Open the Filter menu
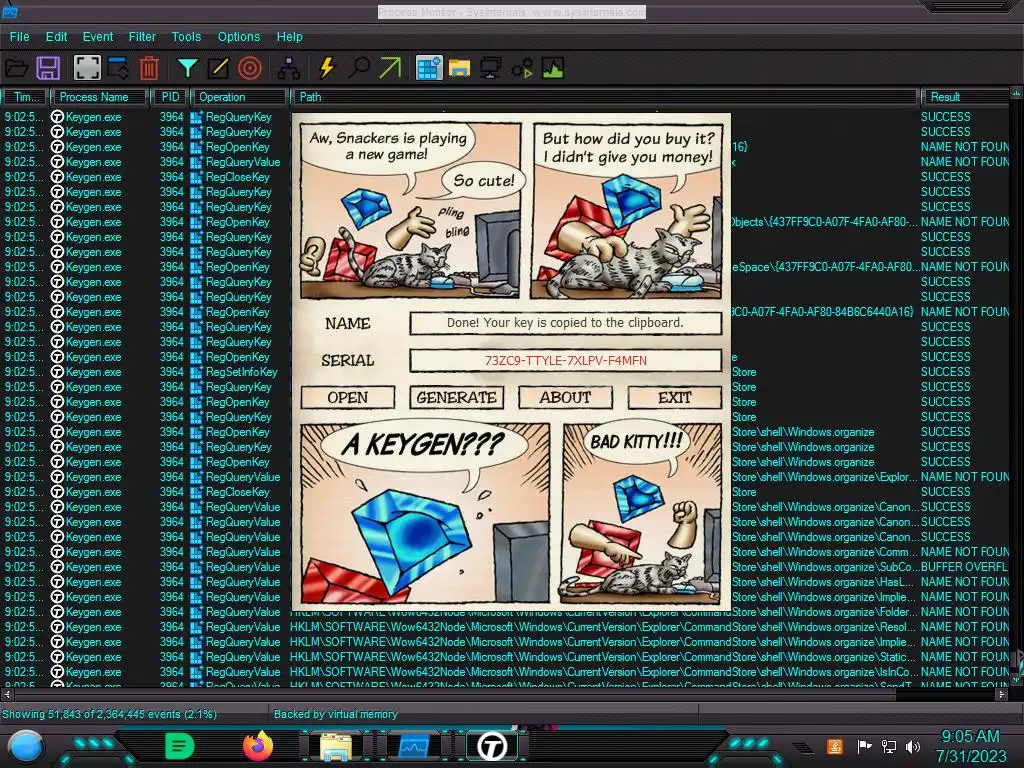1024x768 pixels. tap(142, 37)
